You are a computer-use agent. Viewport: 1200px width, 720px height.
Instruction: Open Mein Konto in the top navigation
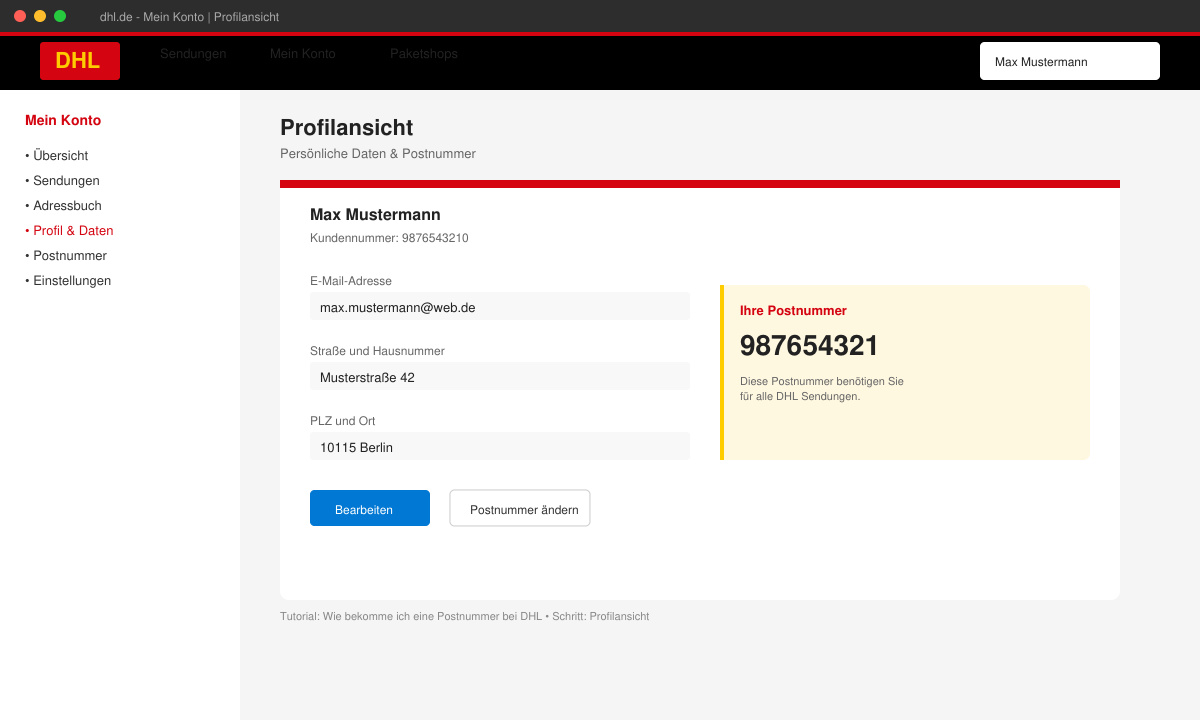pos(303,54)
